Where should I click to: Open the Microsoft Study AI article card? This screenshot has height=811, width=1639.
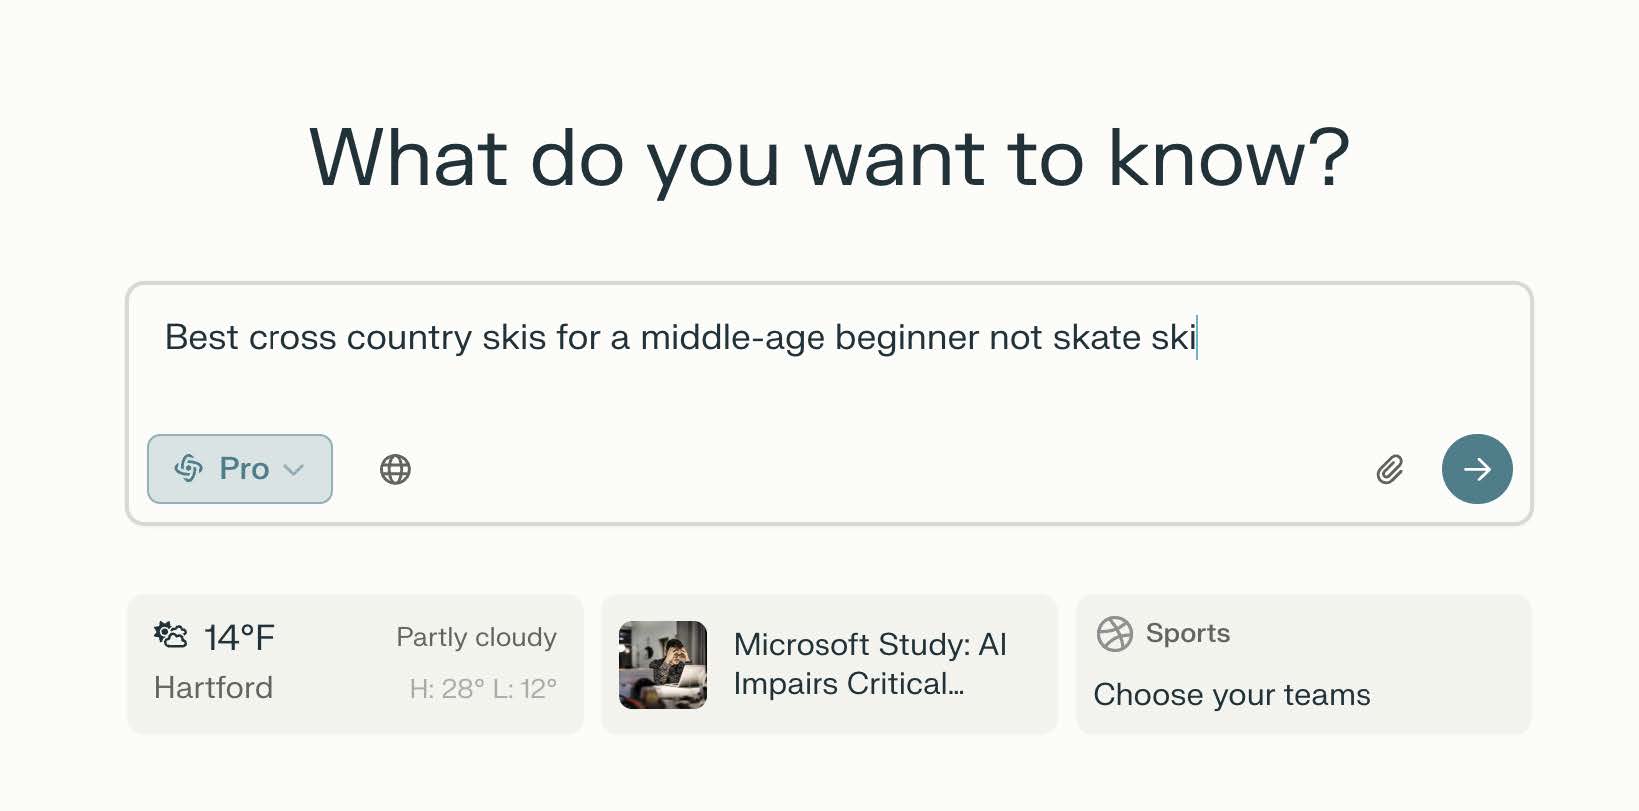tap(828, 663)
